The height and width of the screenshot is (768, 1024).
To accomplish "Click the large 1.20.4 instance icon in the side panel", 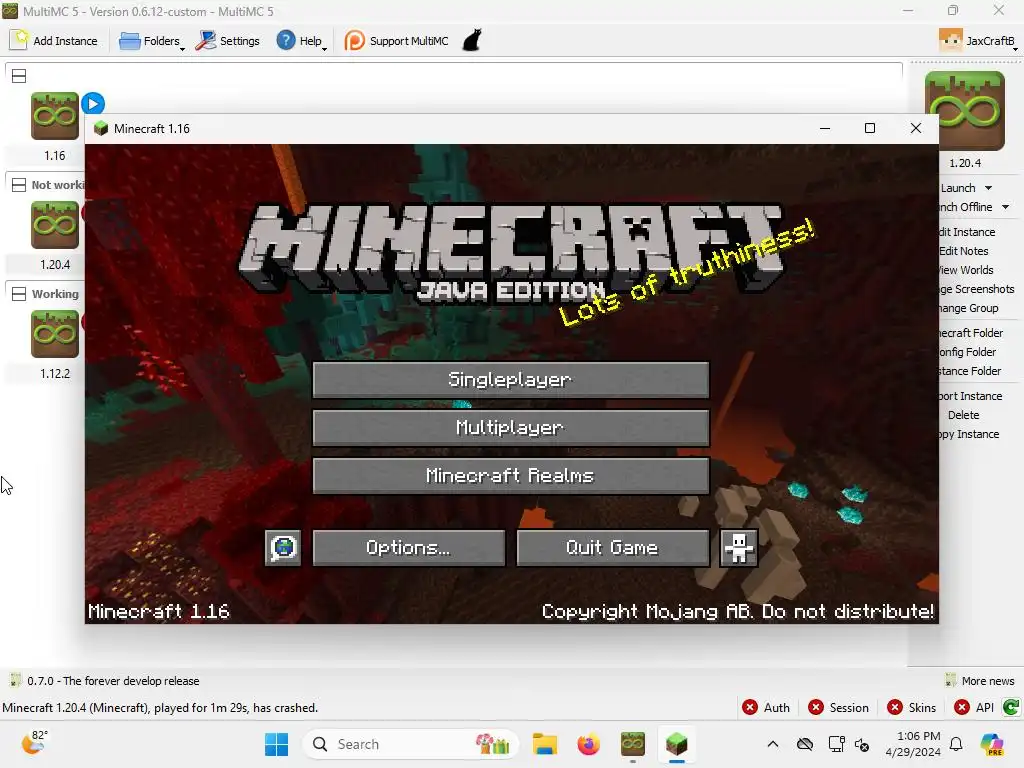I will (x=965, y=111).
